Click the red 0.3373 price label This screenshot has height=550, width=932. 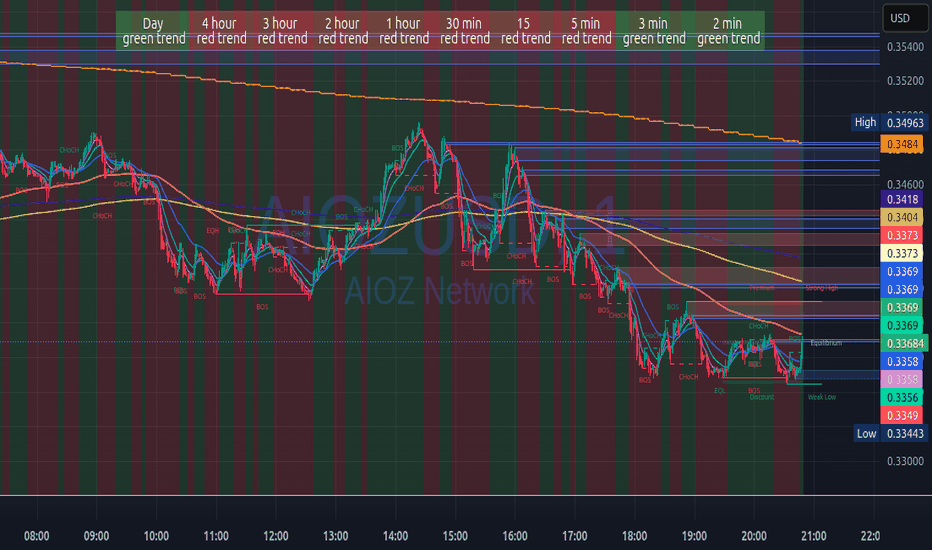click(x=902, y=235)
